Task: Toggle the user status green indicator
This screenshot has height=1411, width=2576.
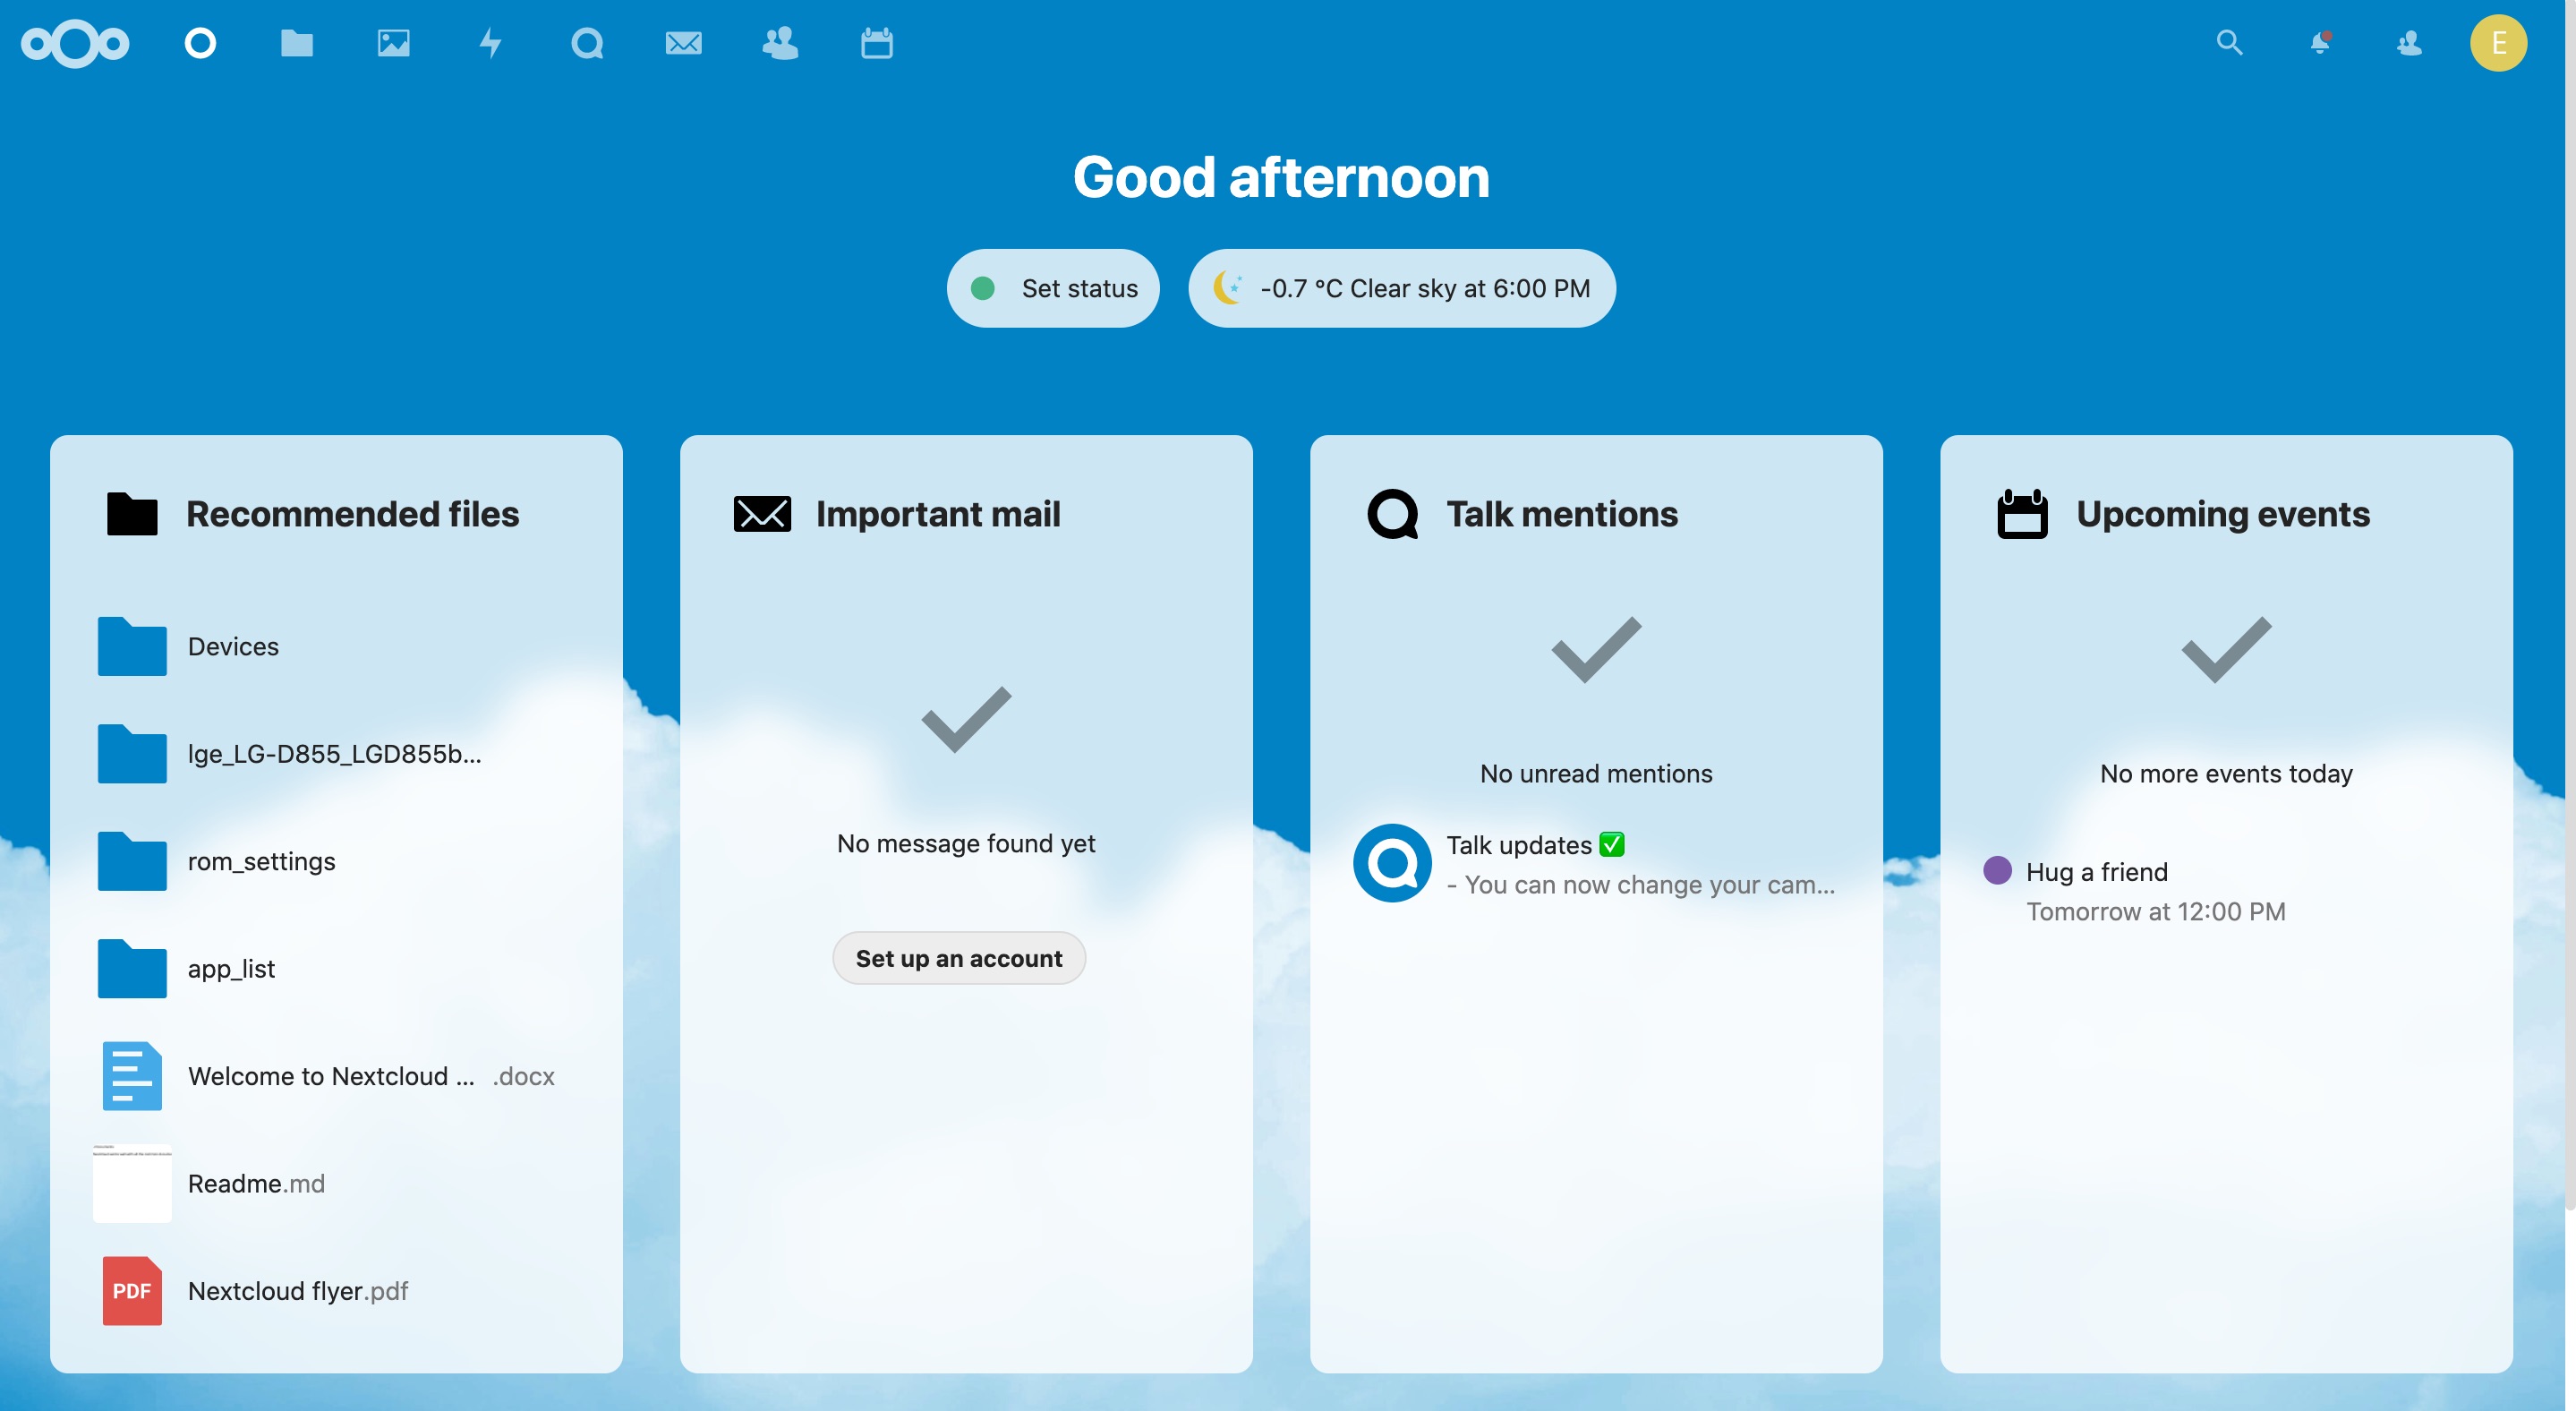Action: click(985, 286)
